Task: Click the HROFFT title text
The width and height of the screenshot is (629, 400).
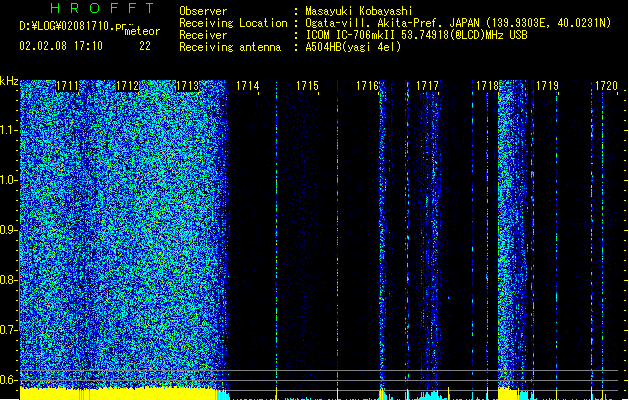Action: [x=102, y=8]
